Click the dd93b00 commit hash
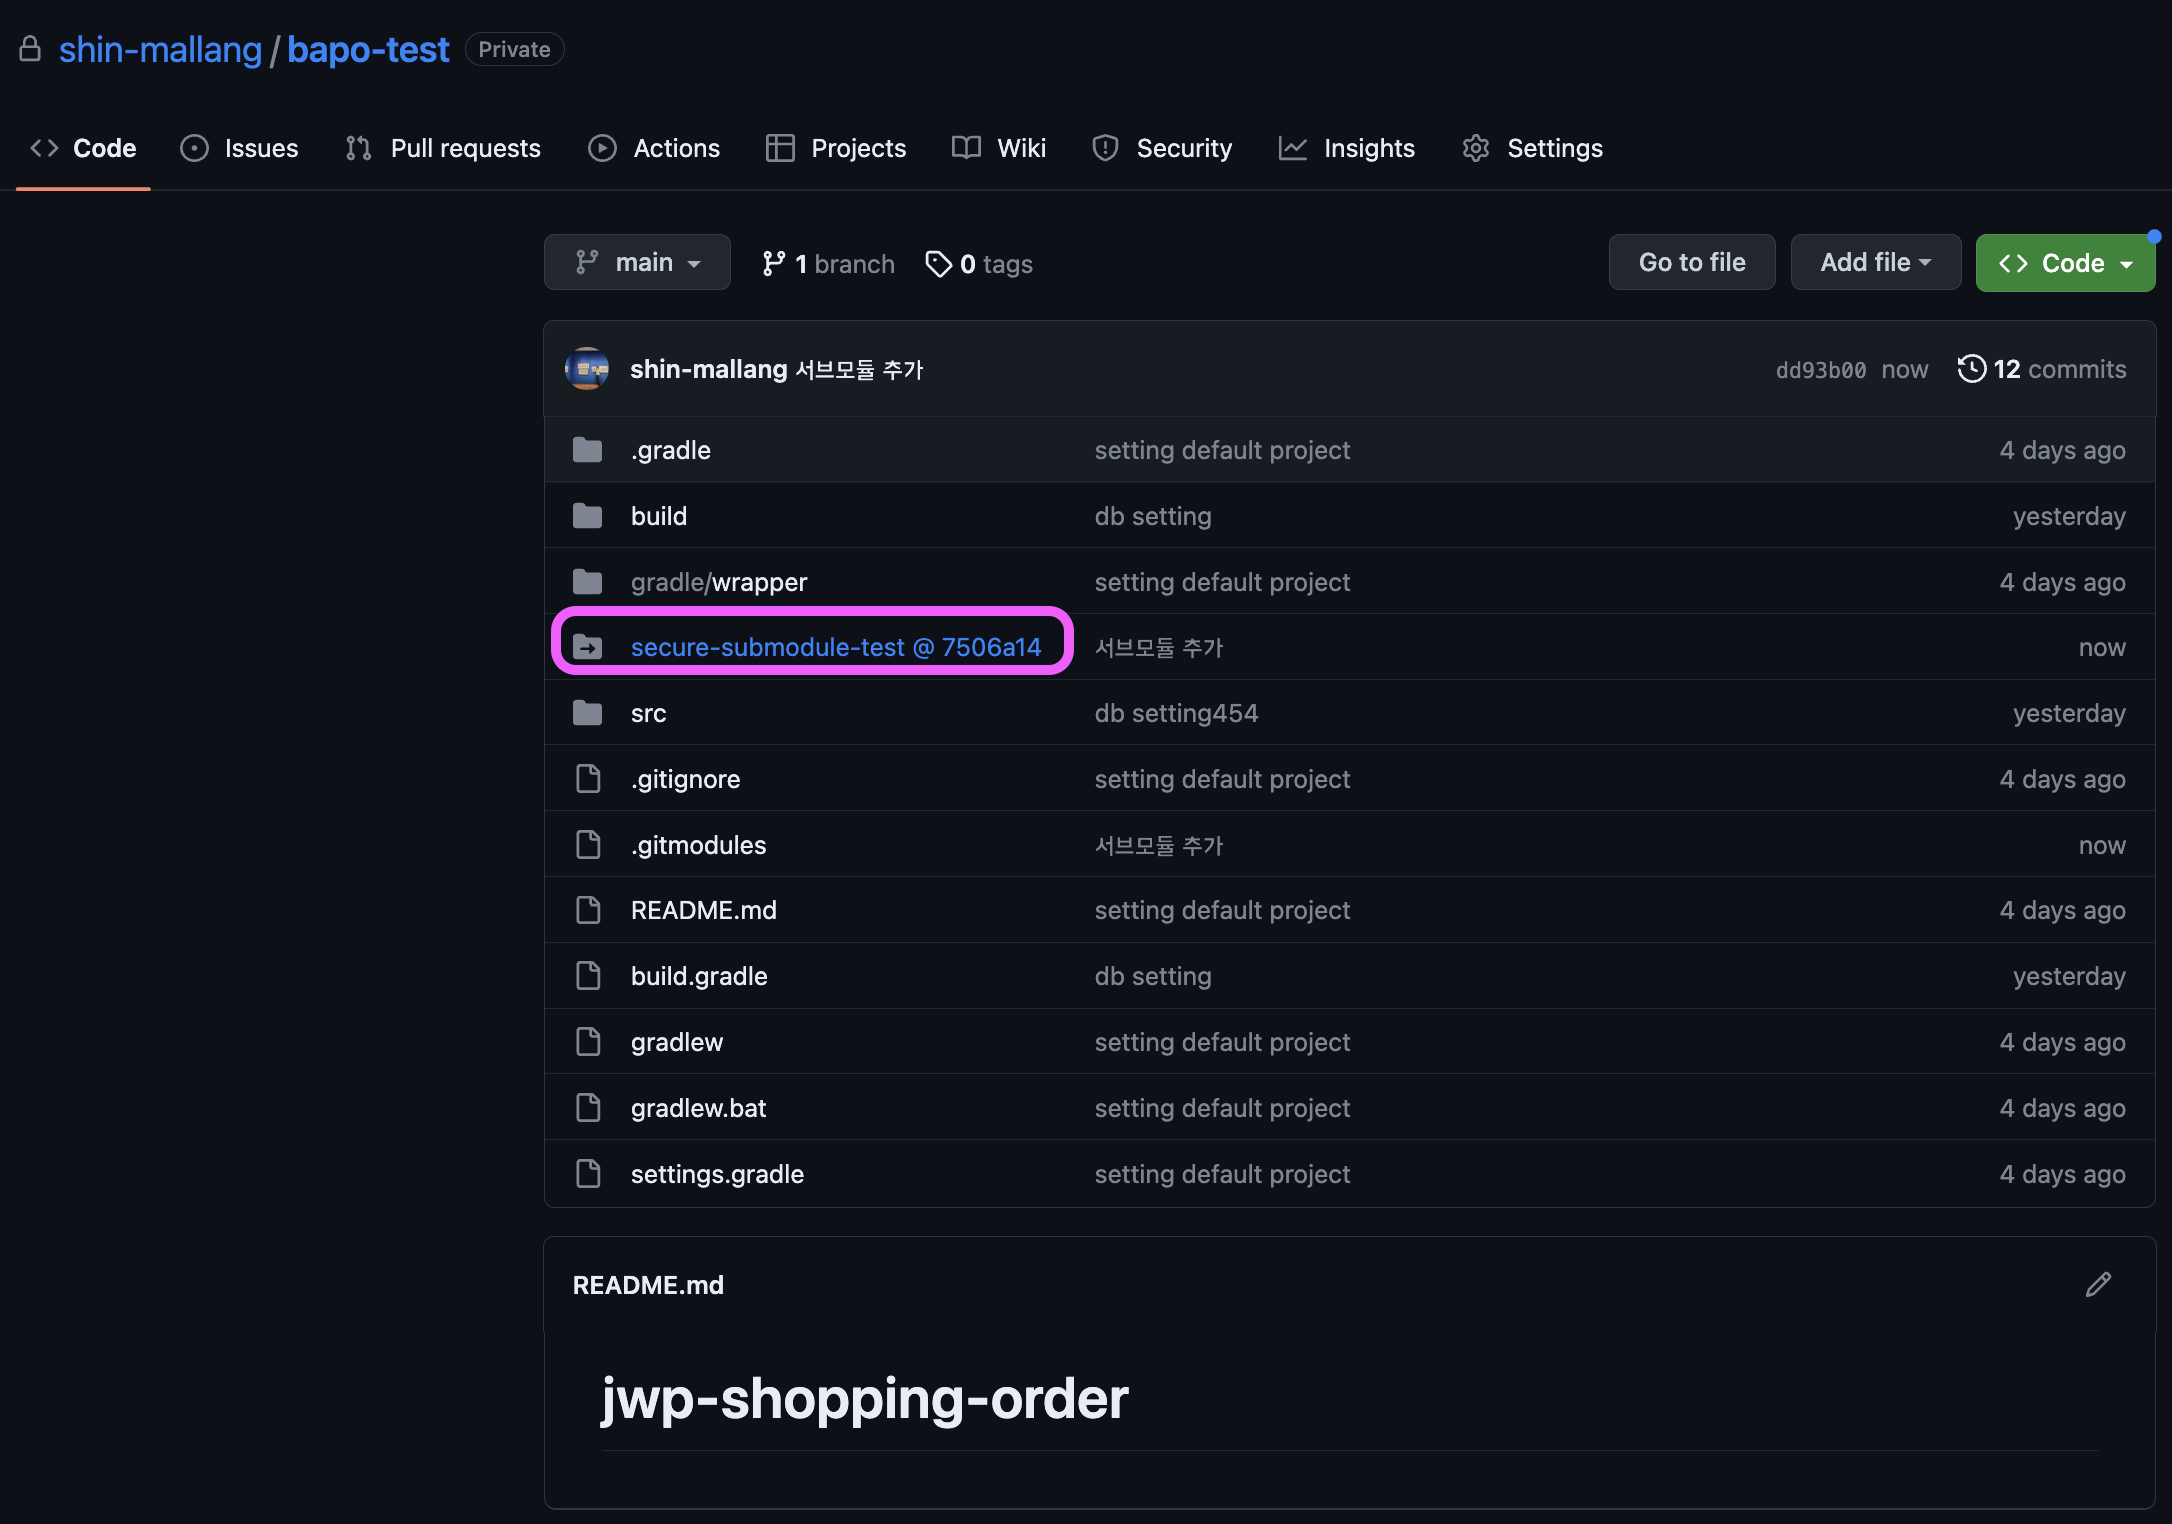 pos(1820,370)
